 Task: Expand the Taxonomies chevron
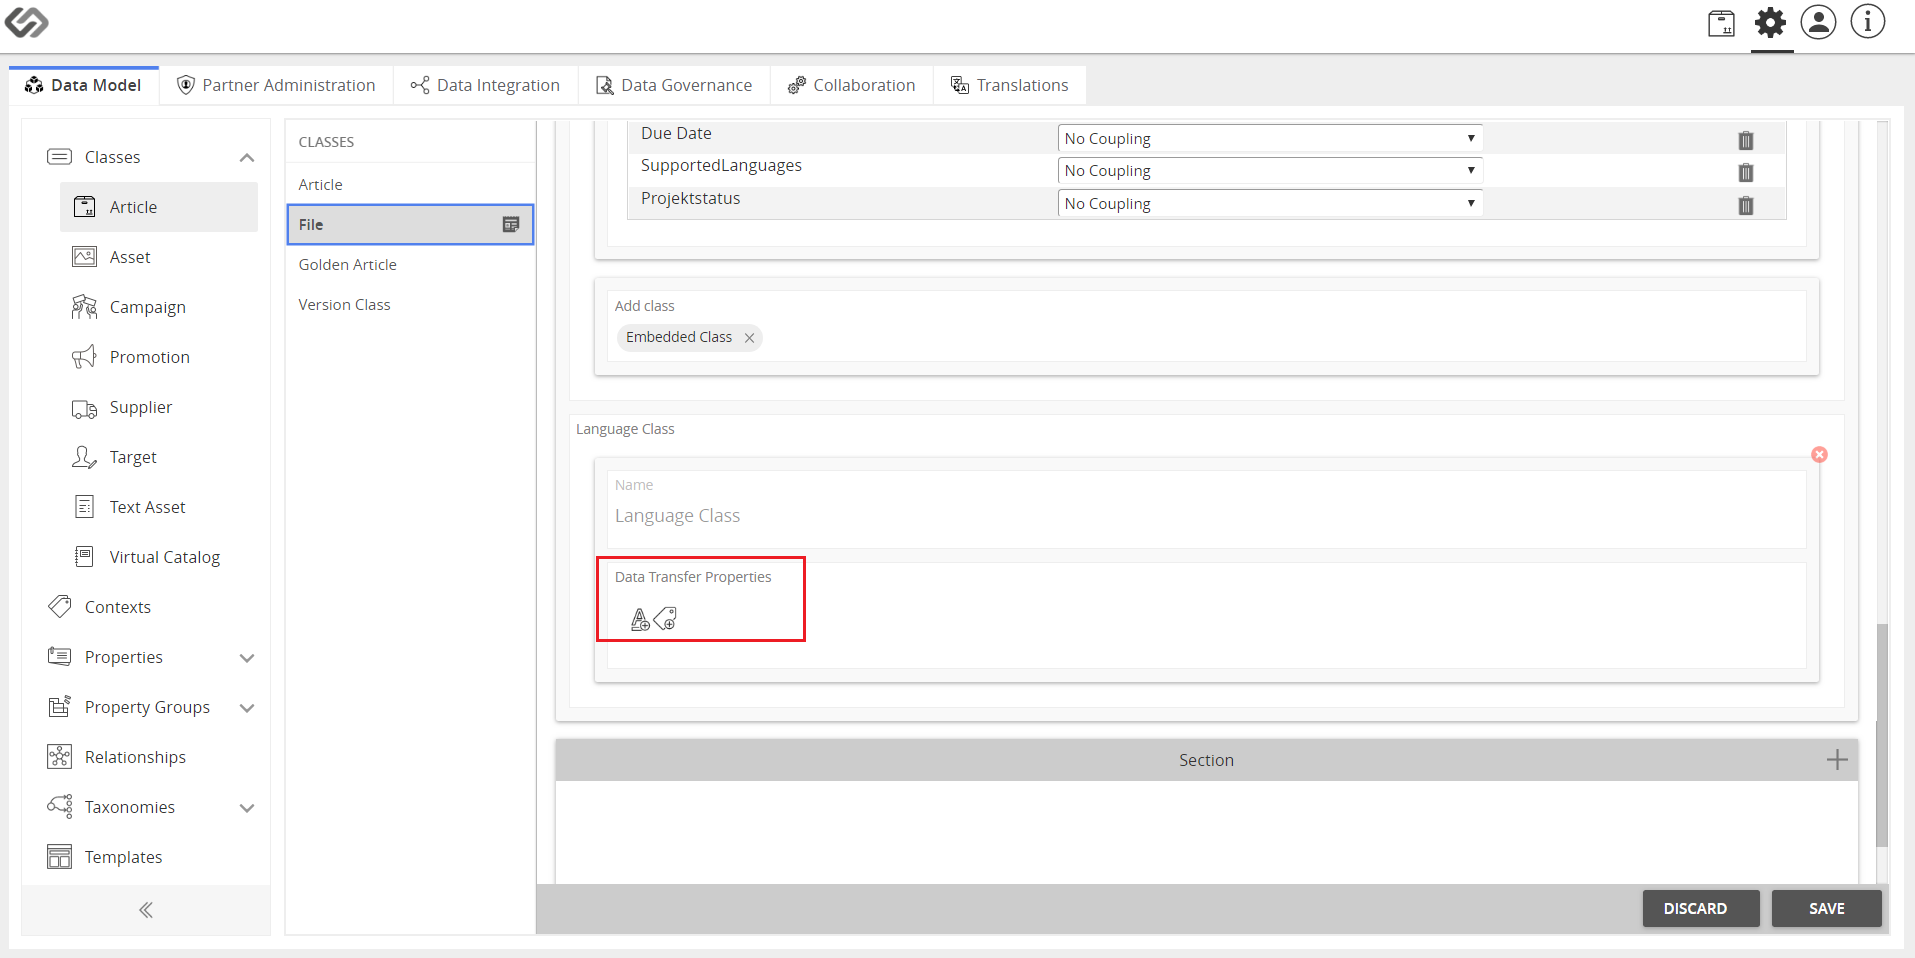point(247,808)
